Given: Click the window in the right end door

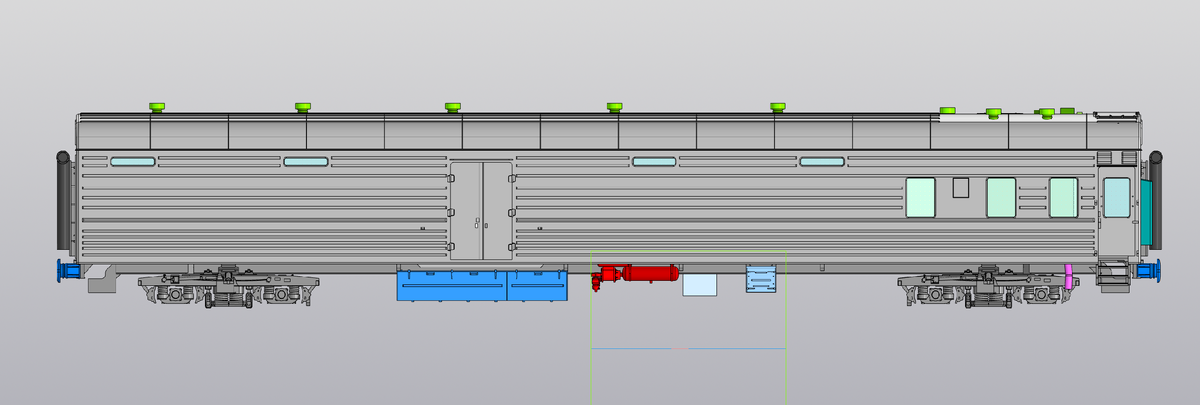Looking at the screenshot, I should 1115,197.
